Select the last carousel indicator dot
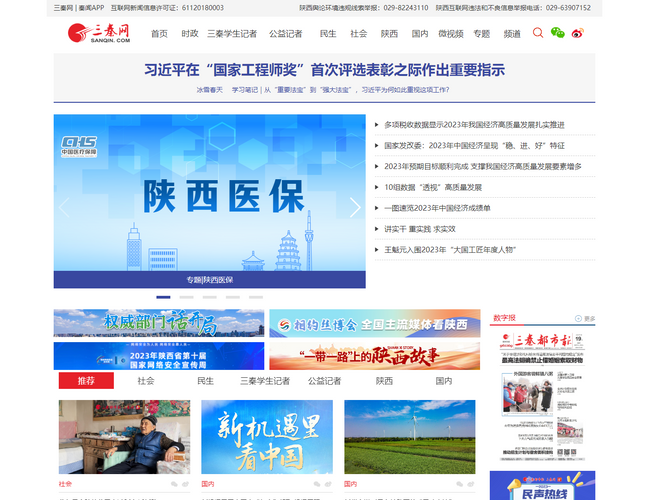Screen dimensions: 650x500 tap(256, 297)
